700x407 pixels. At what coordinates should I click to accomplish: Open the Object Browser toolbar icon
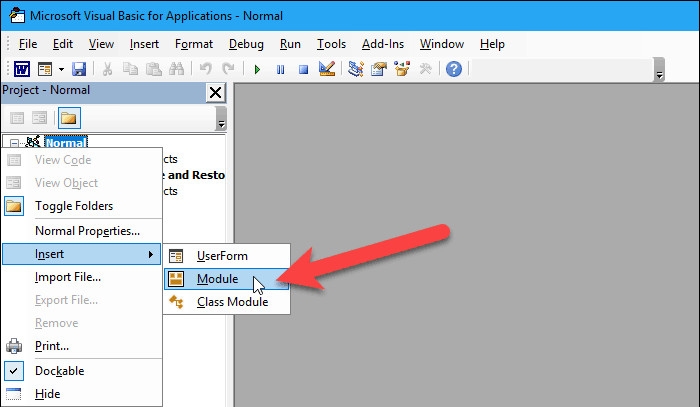click(x=402, y=69)
